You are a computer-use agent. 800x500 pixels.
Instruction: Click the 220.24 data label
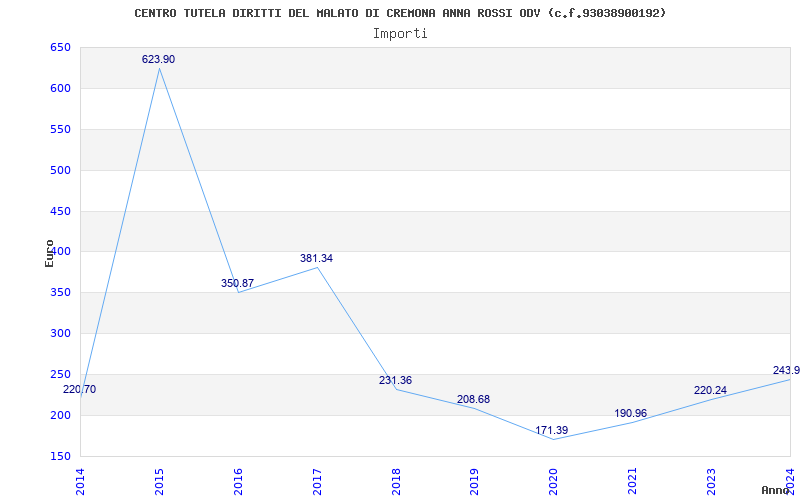[x=710, y=390]
